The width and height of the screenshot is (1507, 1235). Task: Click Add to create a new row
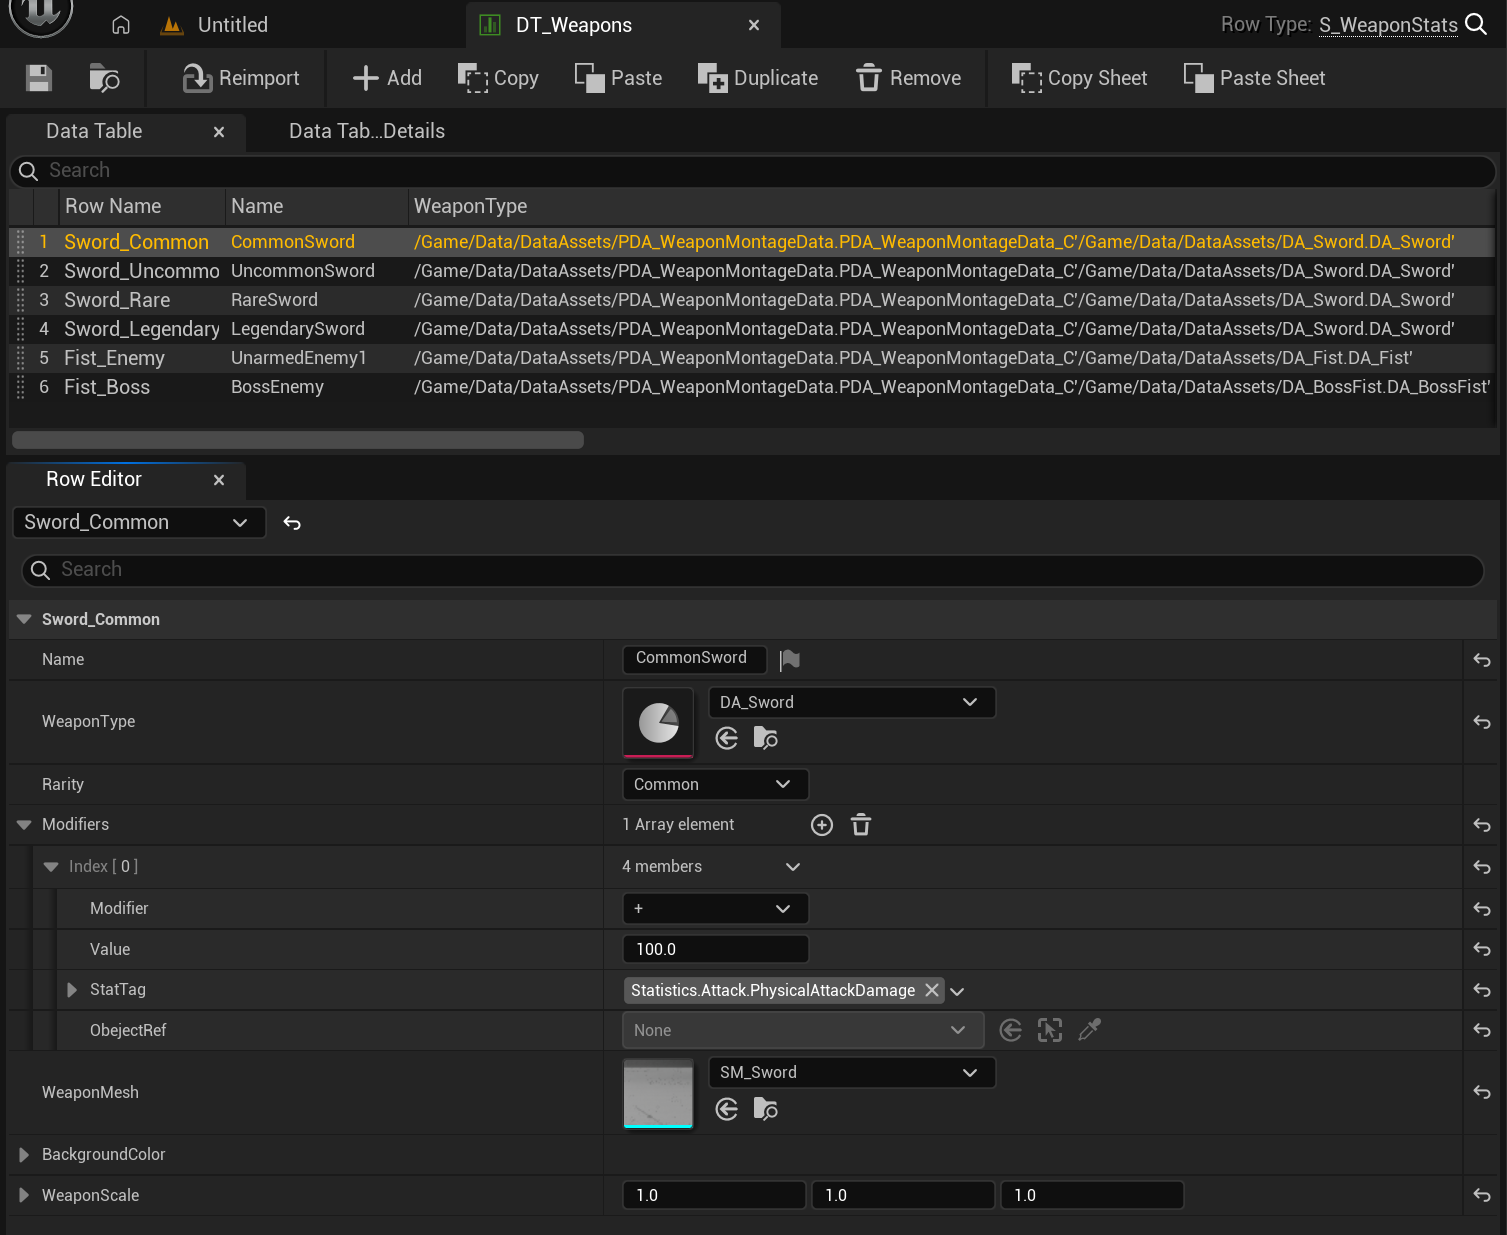pos(388,78)
